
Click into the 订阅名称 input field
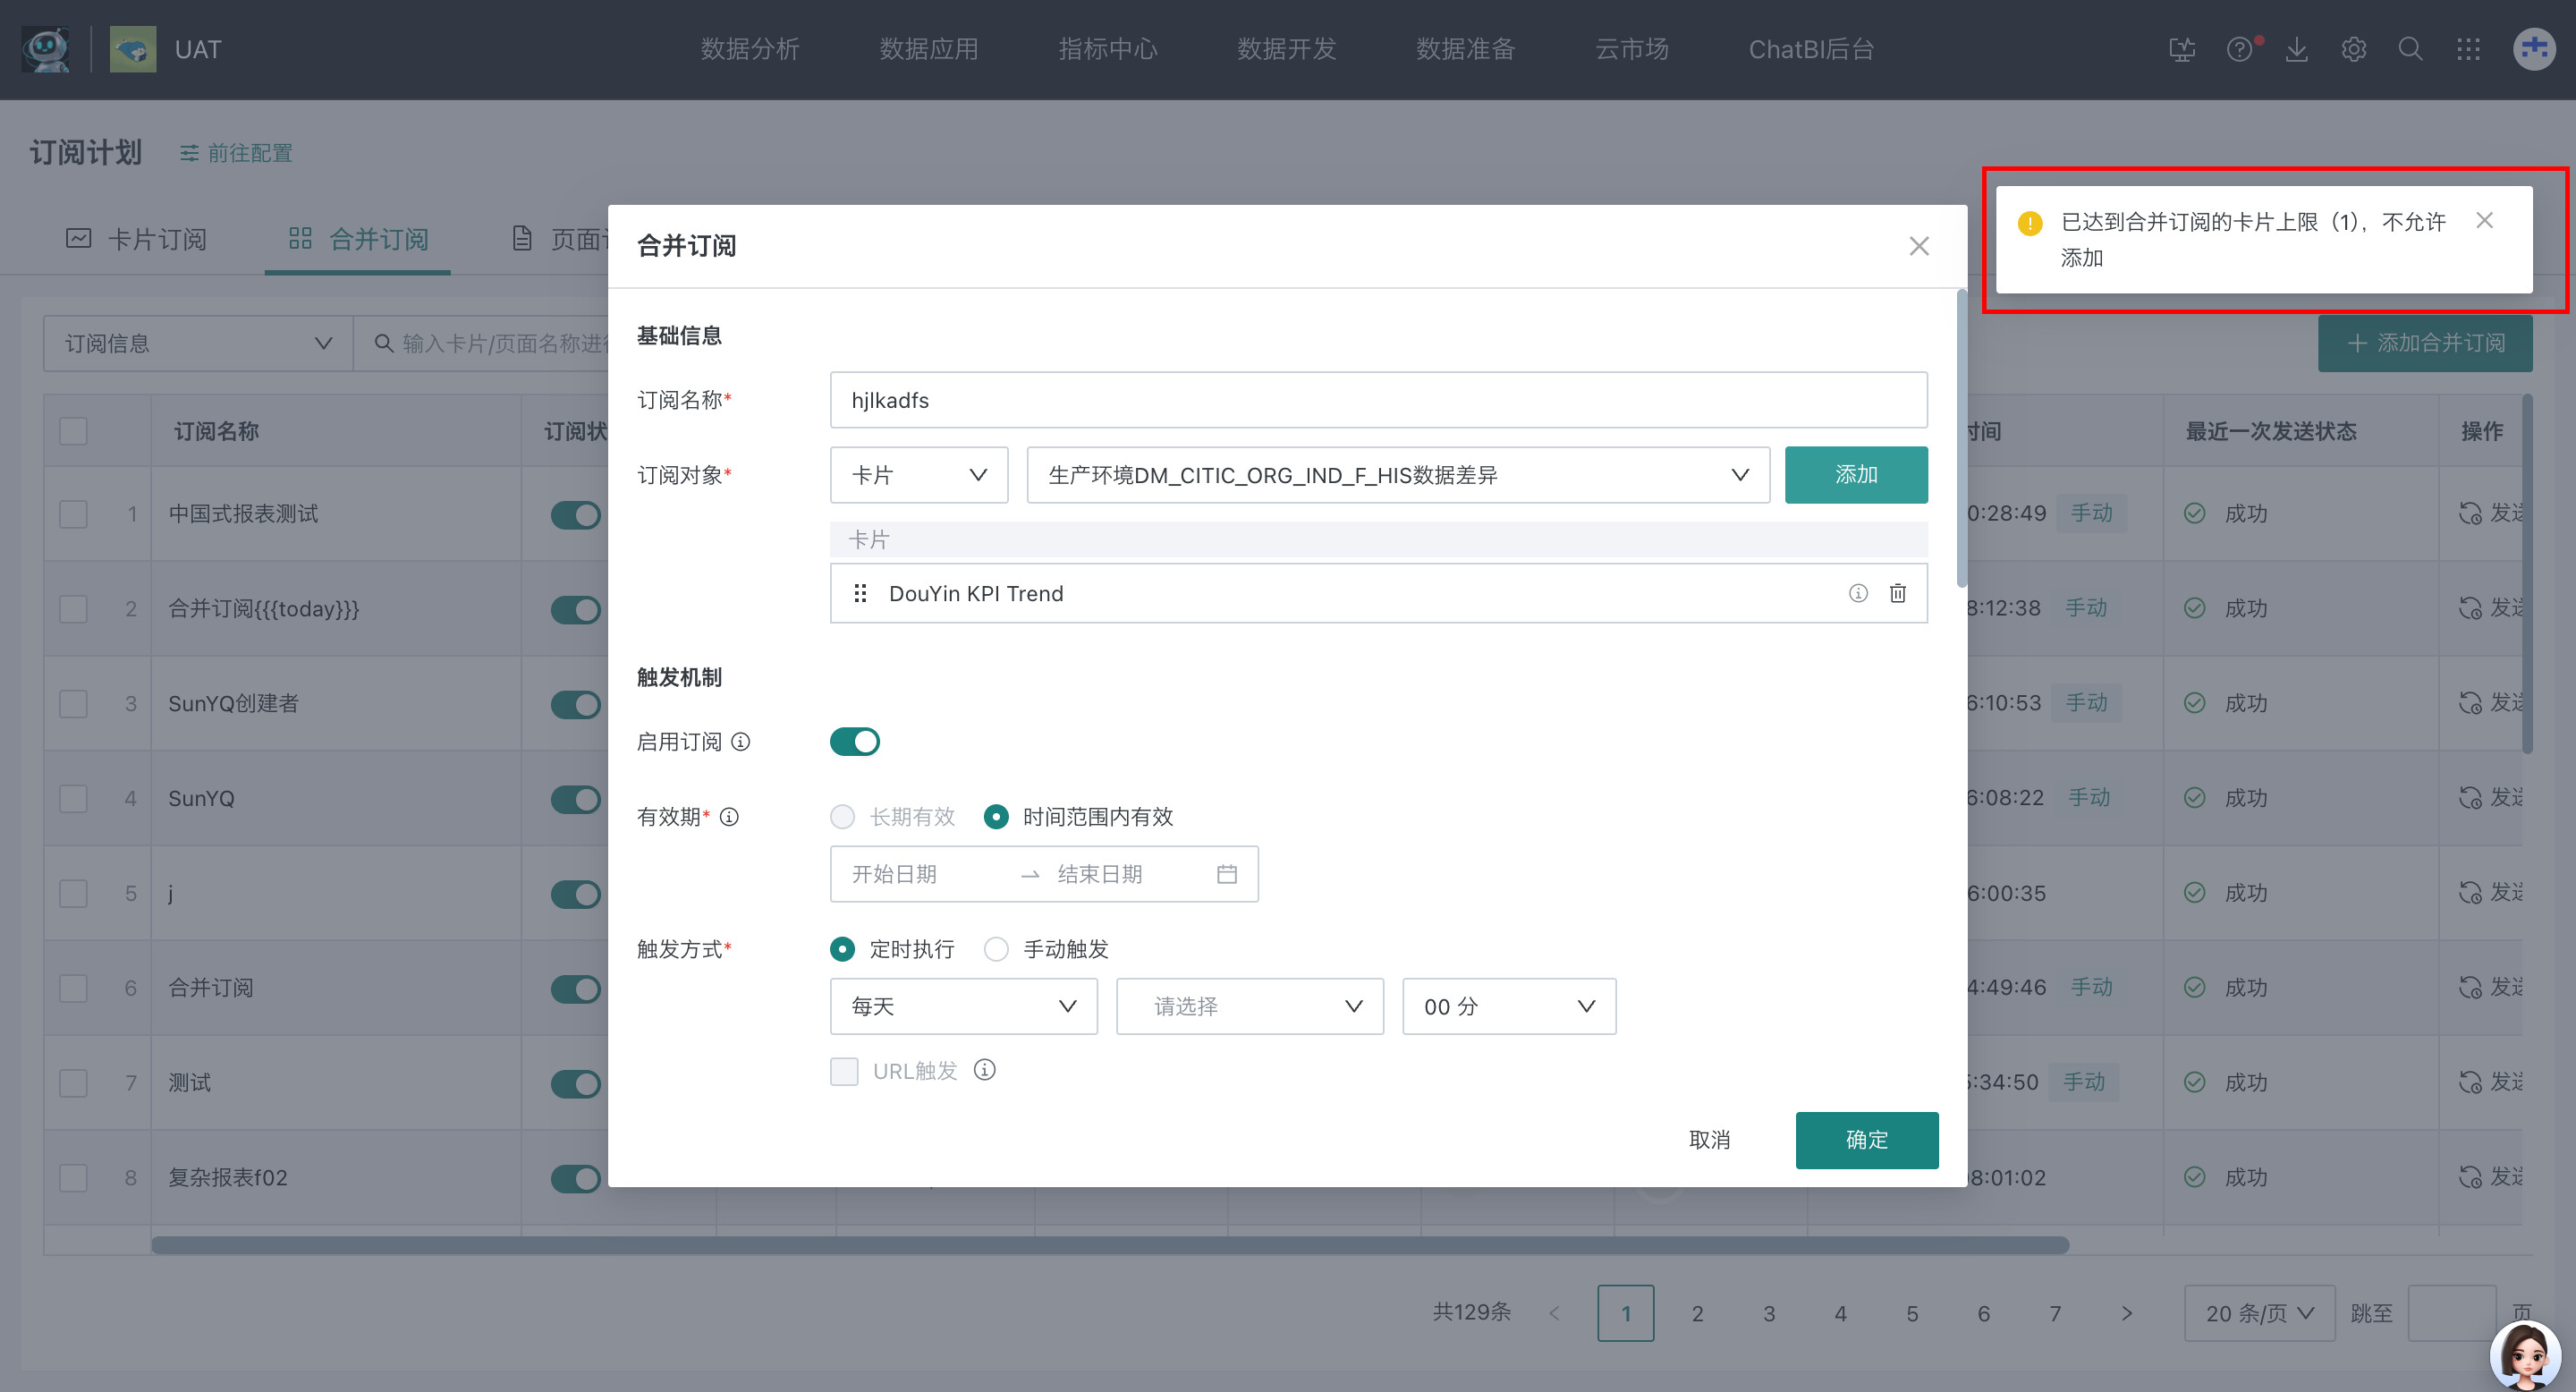(x=1377, y=400)
